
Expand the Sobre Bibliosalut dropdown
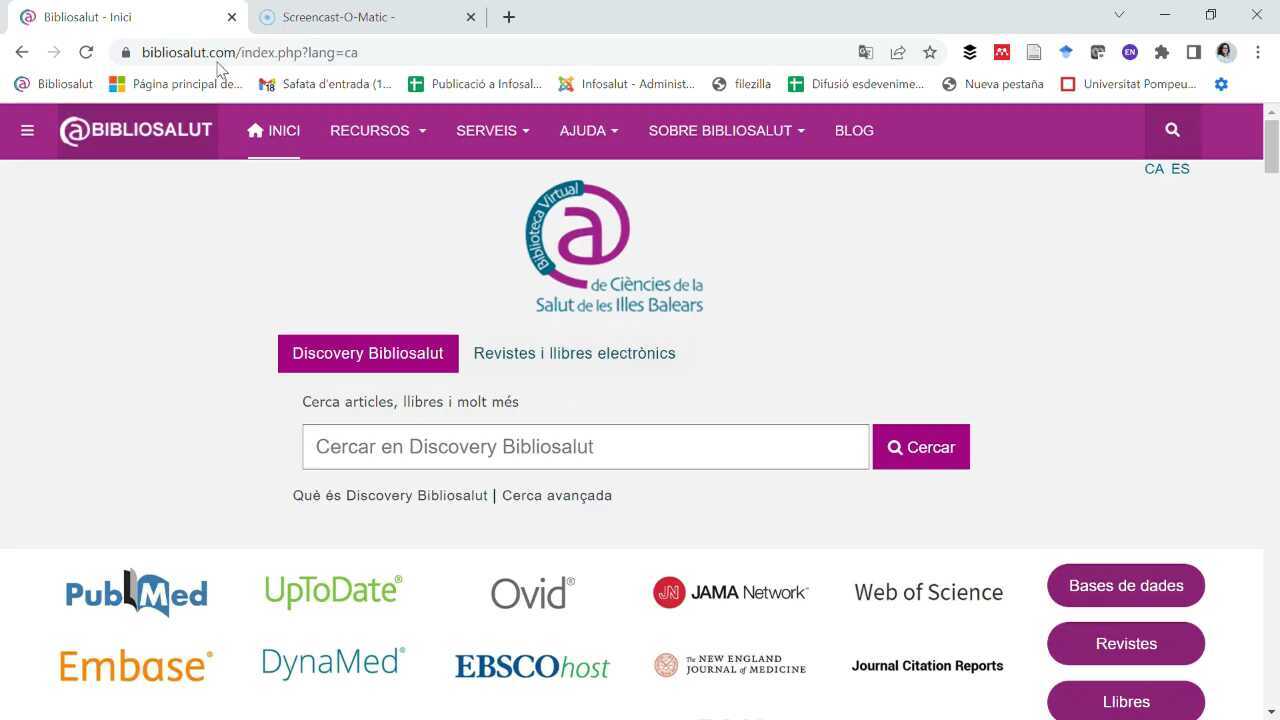(x=727, y=131)
